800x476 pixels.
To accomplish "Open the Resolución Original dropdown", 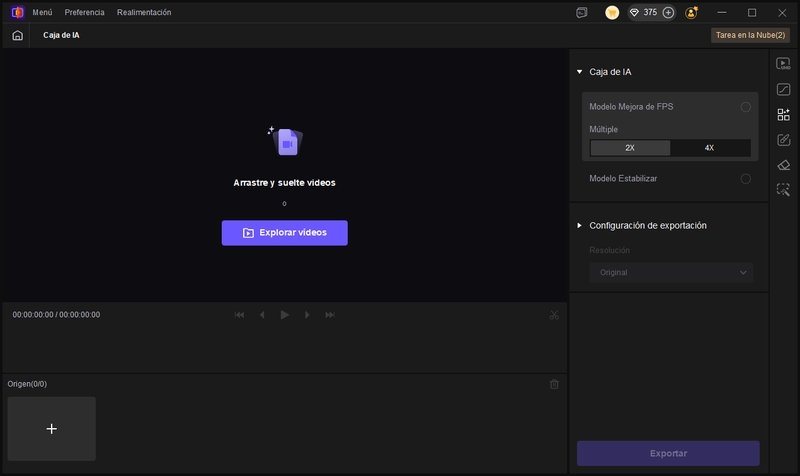I will pyautogui.click(x=671, y=272).
